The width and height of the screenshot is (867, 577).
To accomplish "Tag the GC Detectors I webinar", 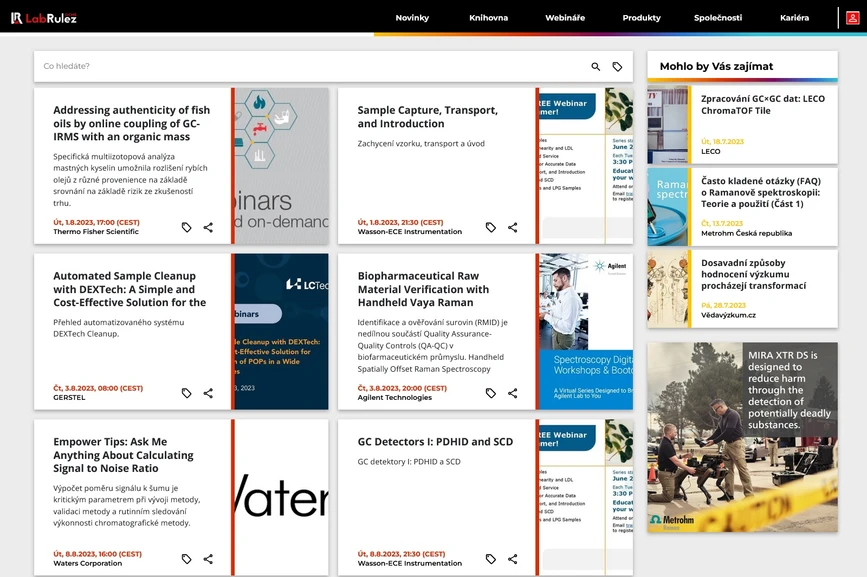I will click(x=490, y=559).
